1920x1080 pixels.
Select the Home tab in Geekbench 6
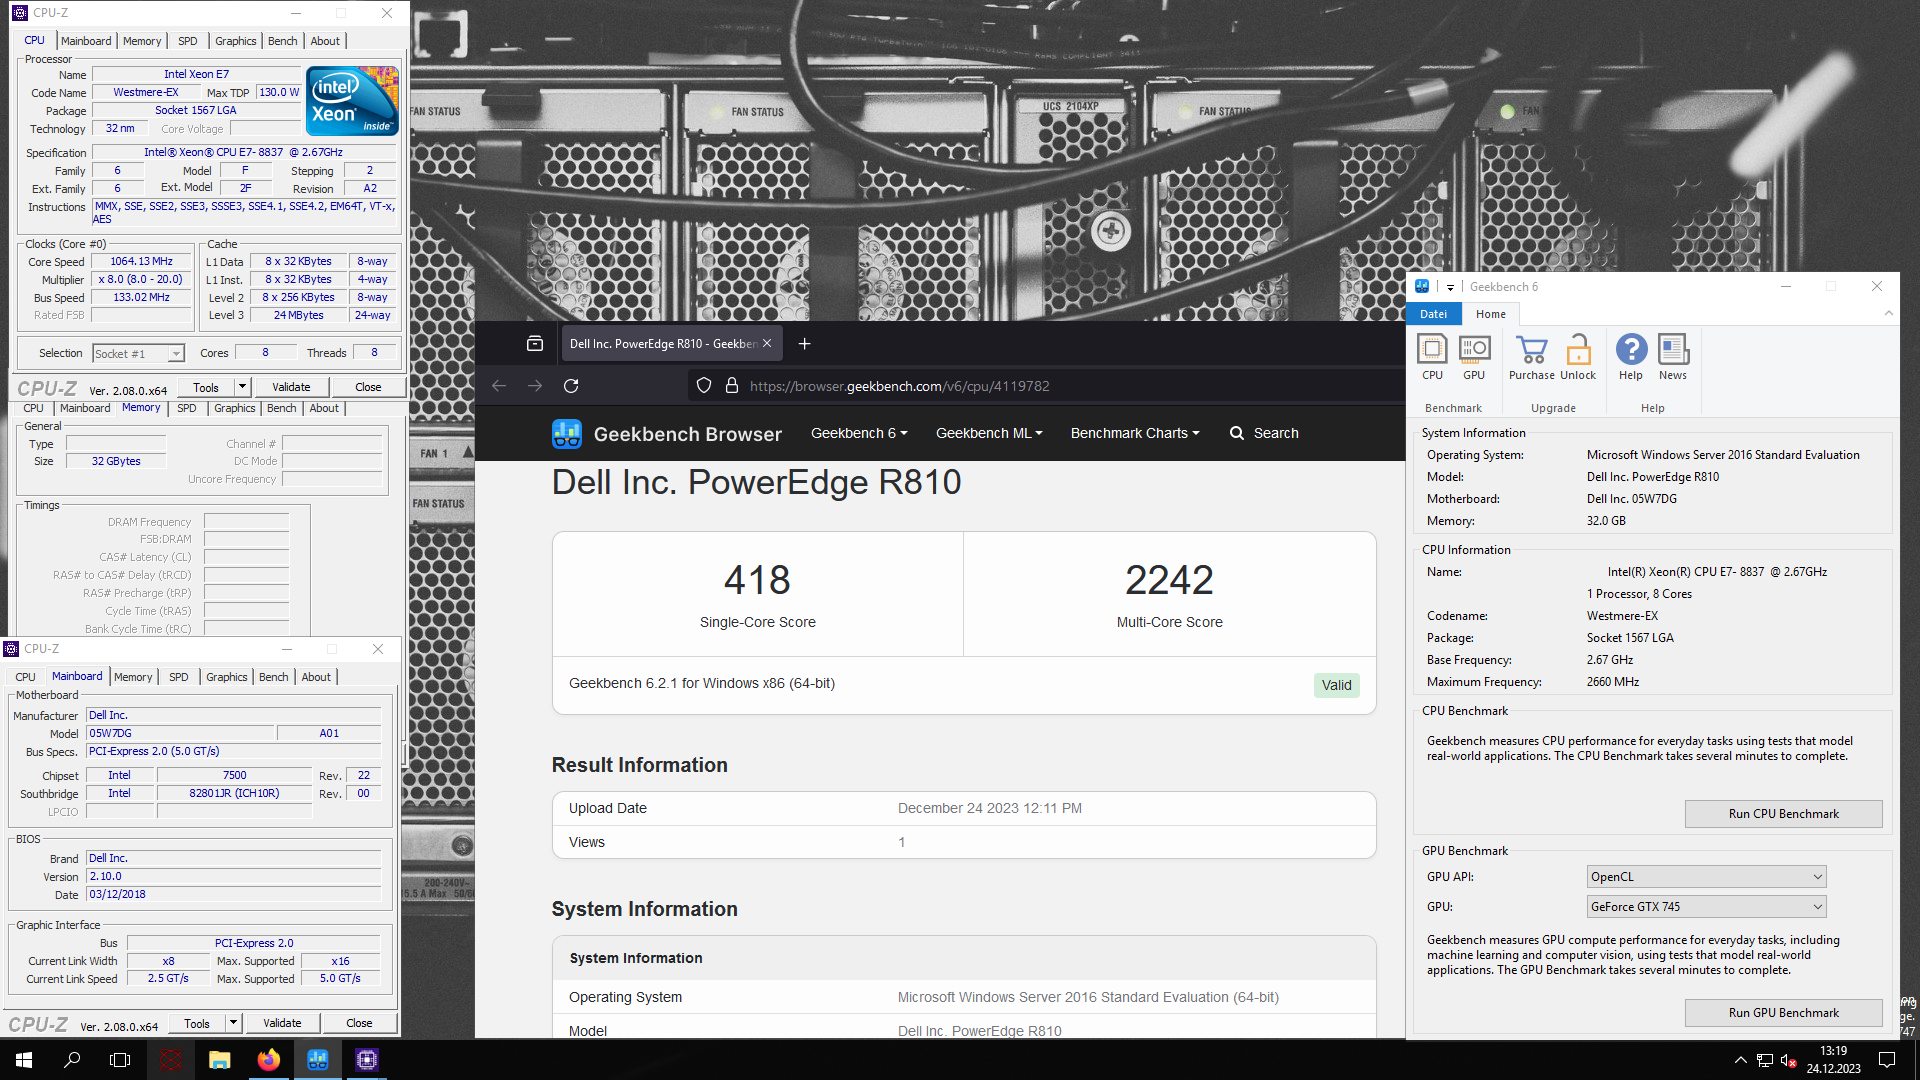tap(1491, 314)
